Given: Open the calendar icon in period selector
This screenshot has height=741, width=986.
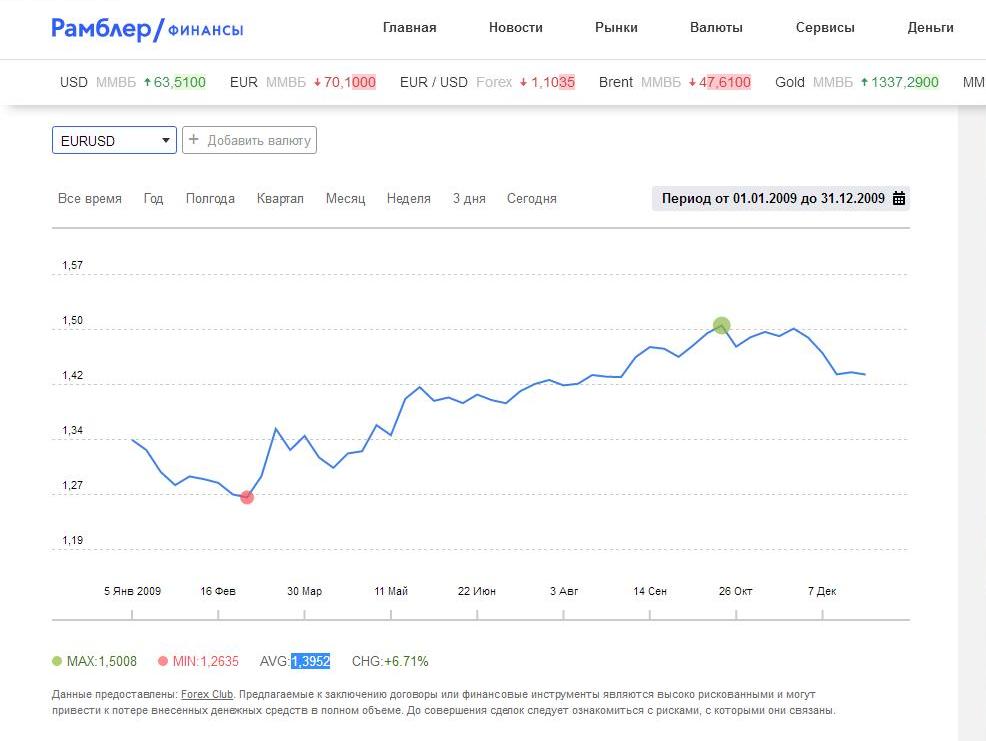Looking at the screenshot, I should pyautogui.click(x=899, y=198).
